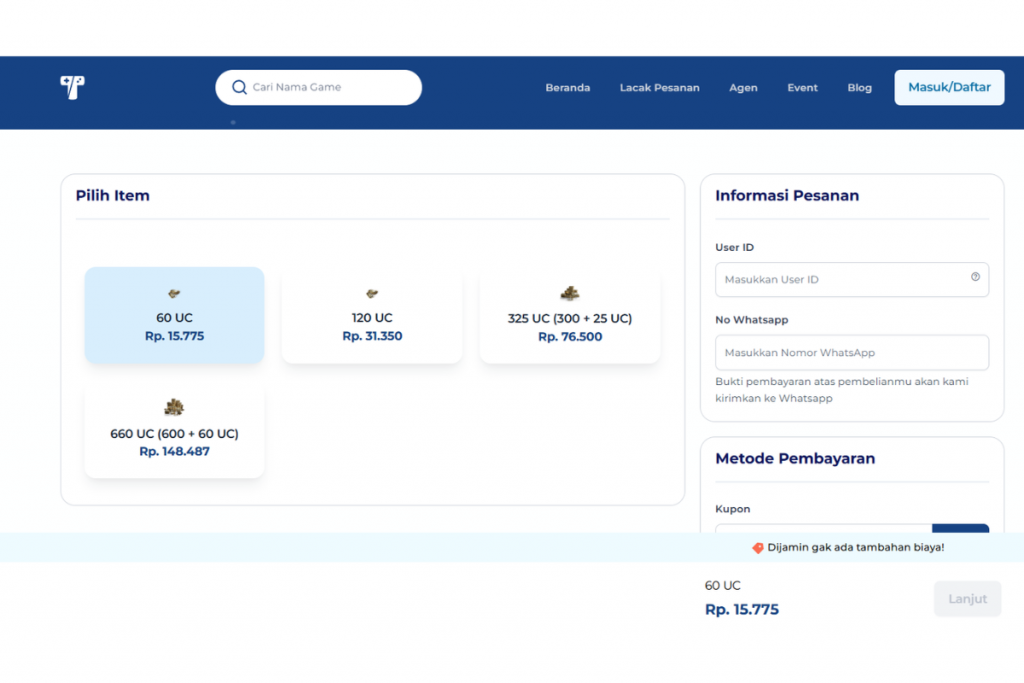1024x683 pixels.
Task: Click the orange tag icon in banner
Action: tap(758, 548)
